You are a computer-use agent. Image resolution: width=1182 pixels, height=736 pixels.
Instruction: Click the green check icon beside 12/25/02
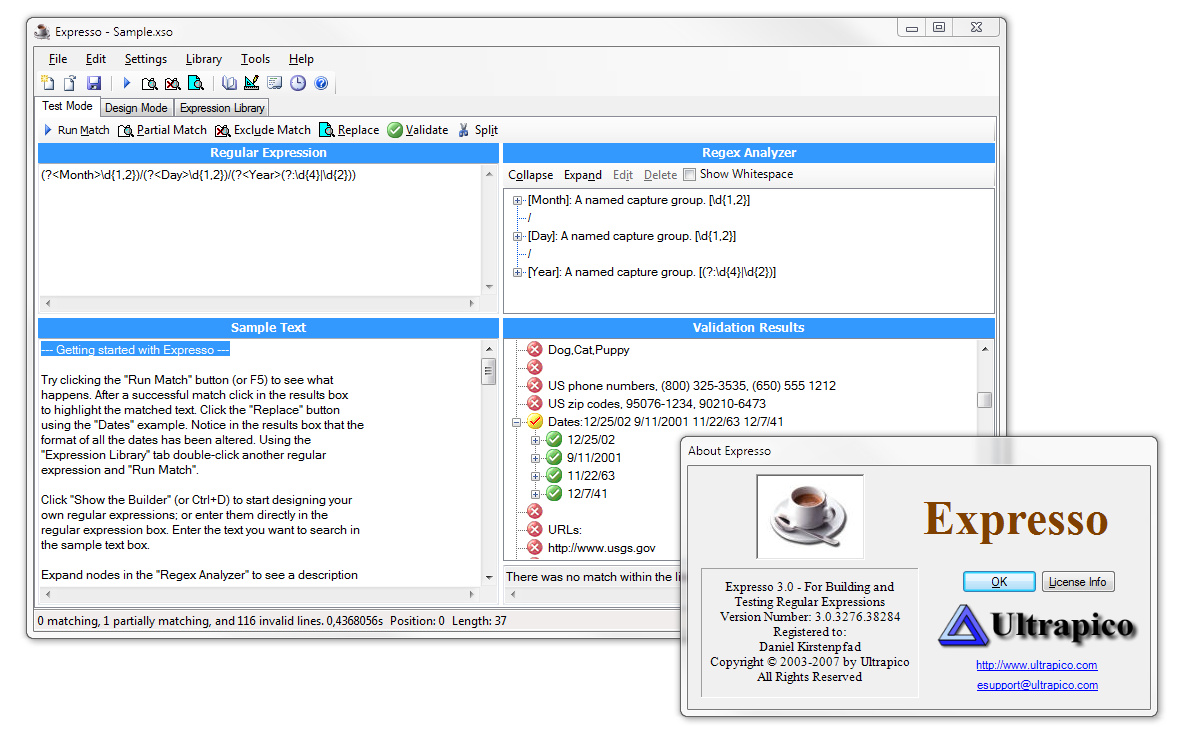click(x=554, y=439)
